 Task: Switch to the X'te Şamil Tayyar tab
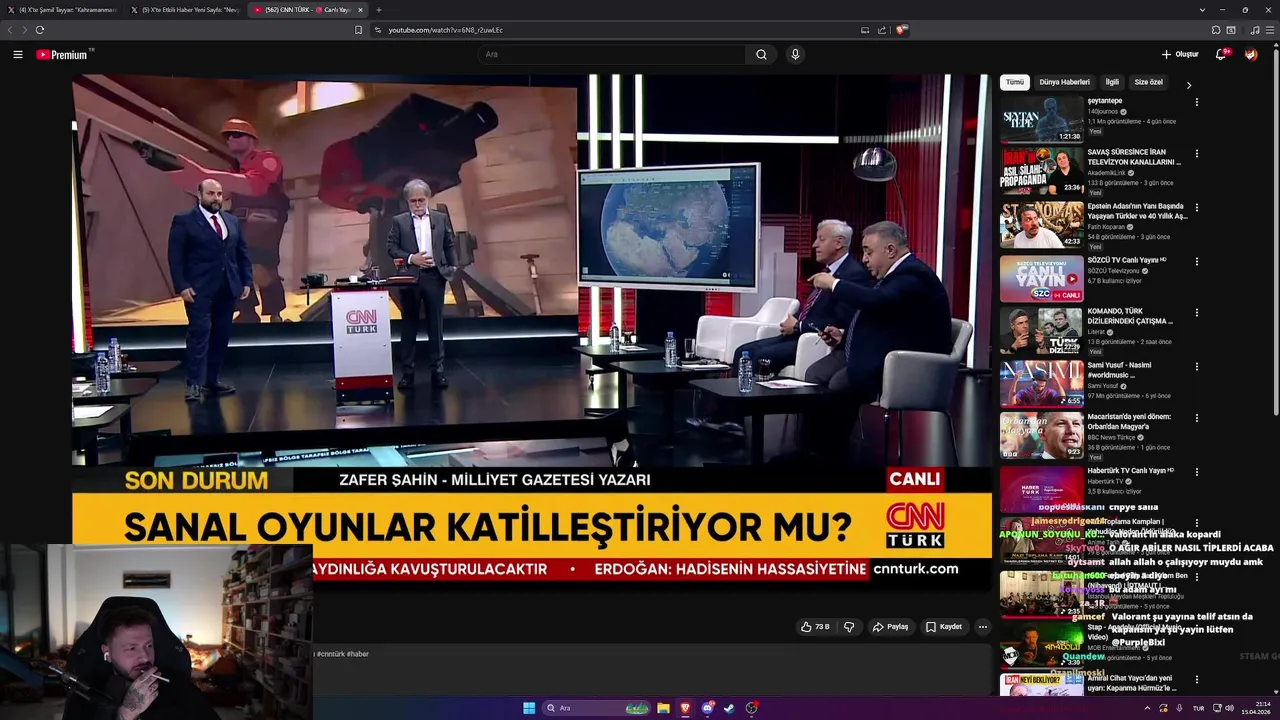point(63,10)
